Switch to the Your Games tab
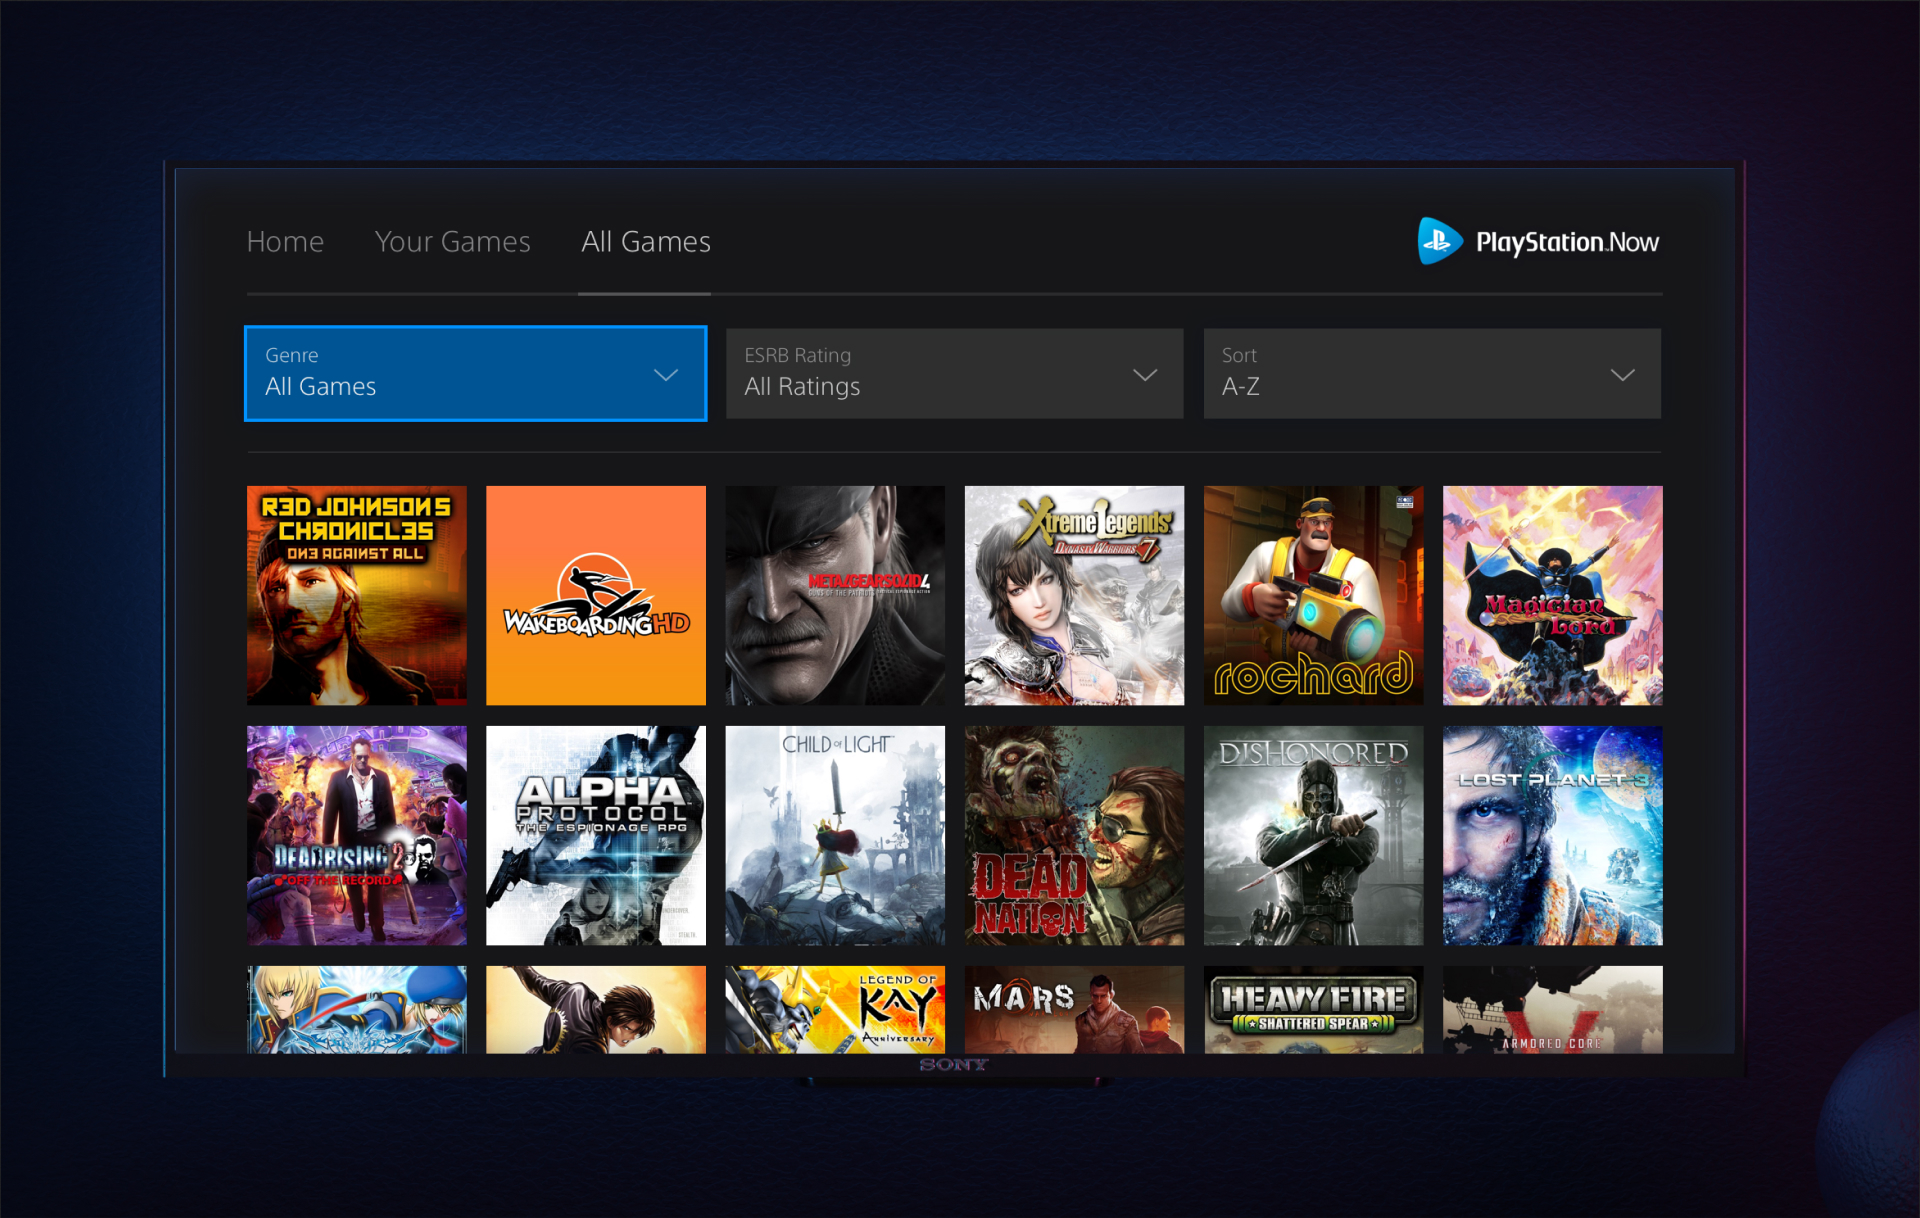Screen dimensions: 1920x1218 click(x=452, y=242)
